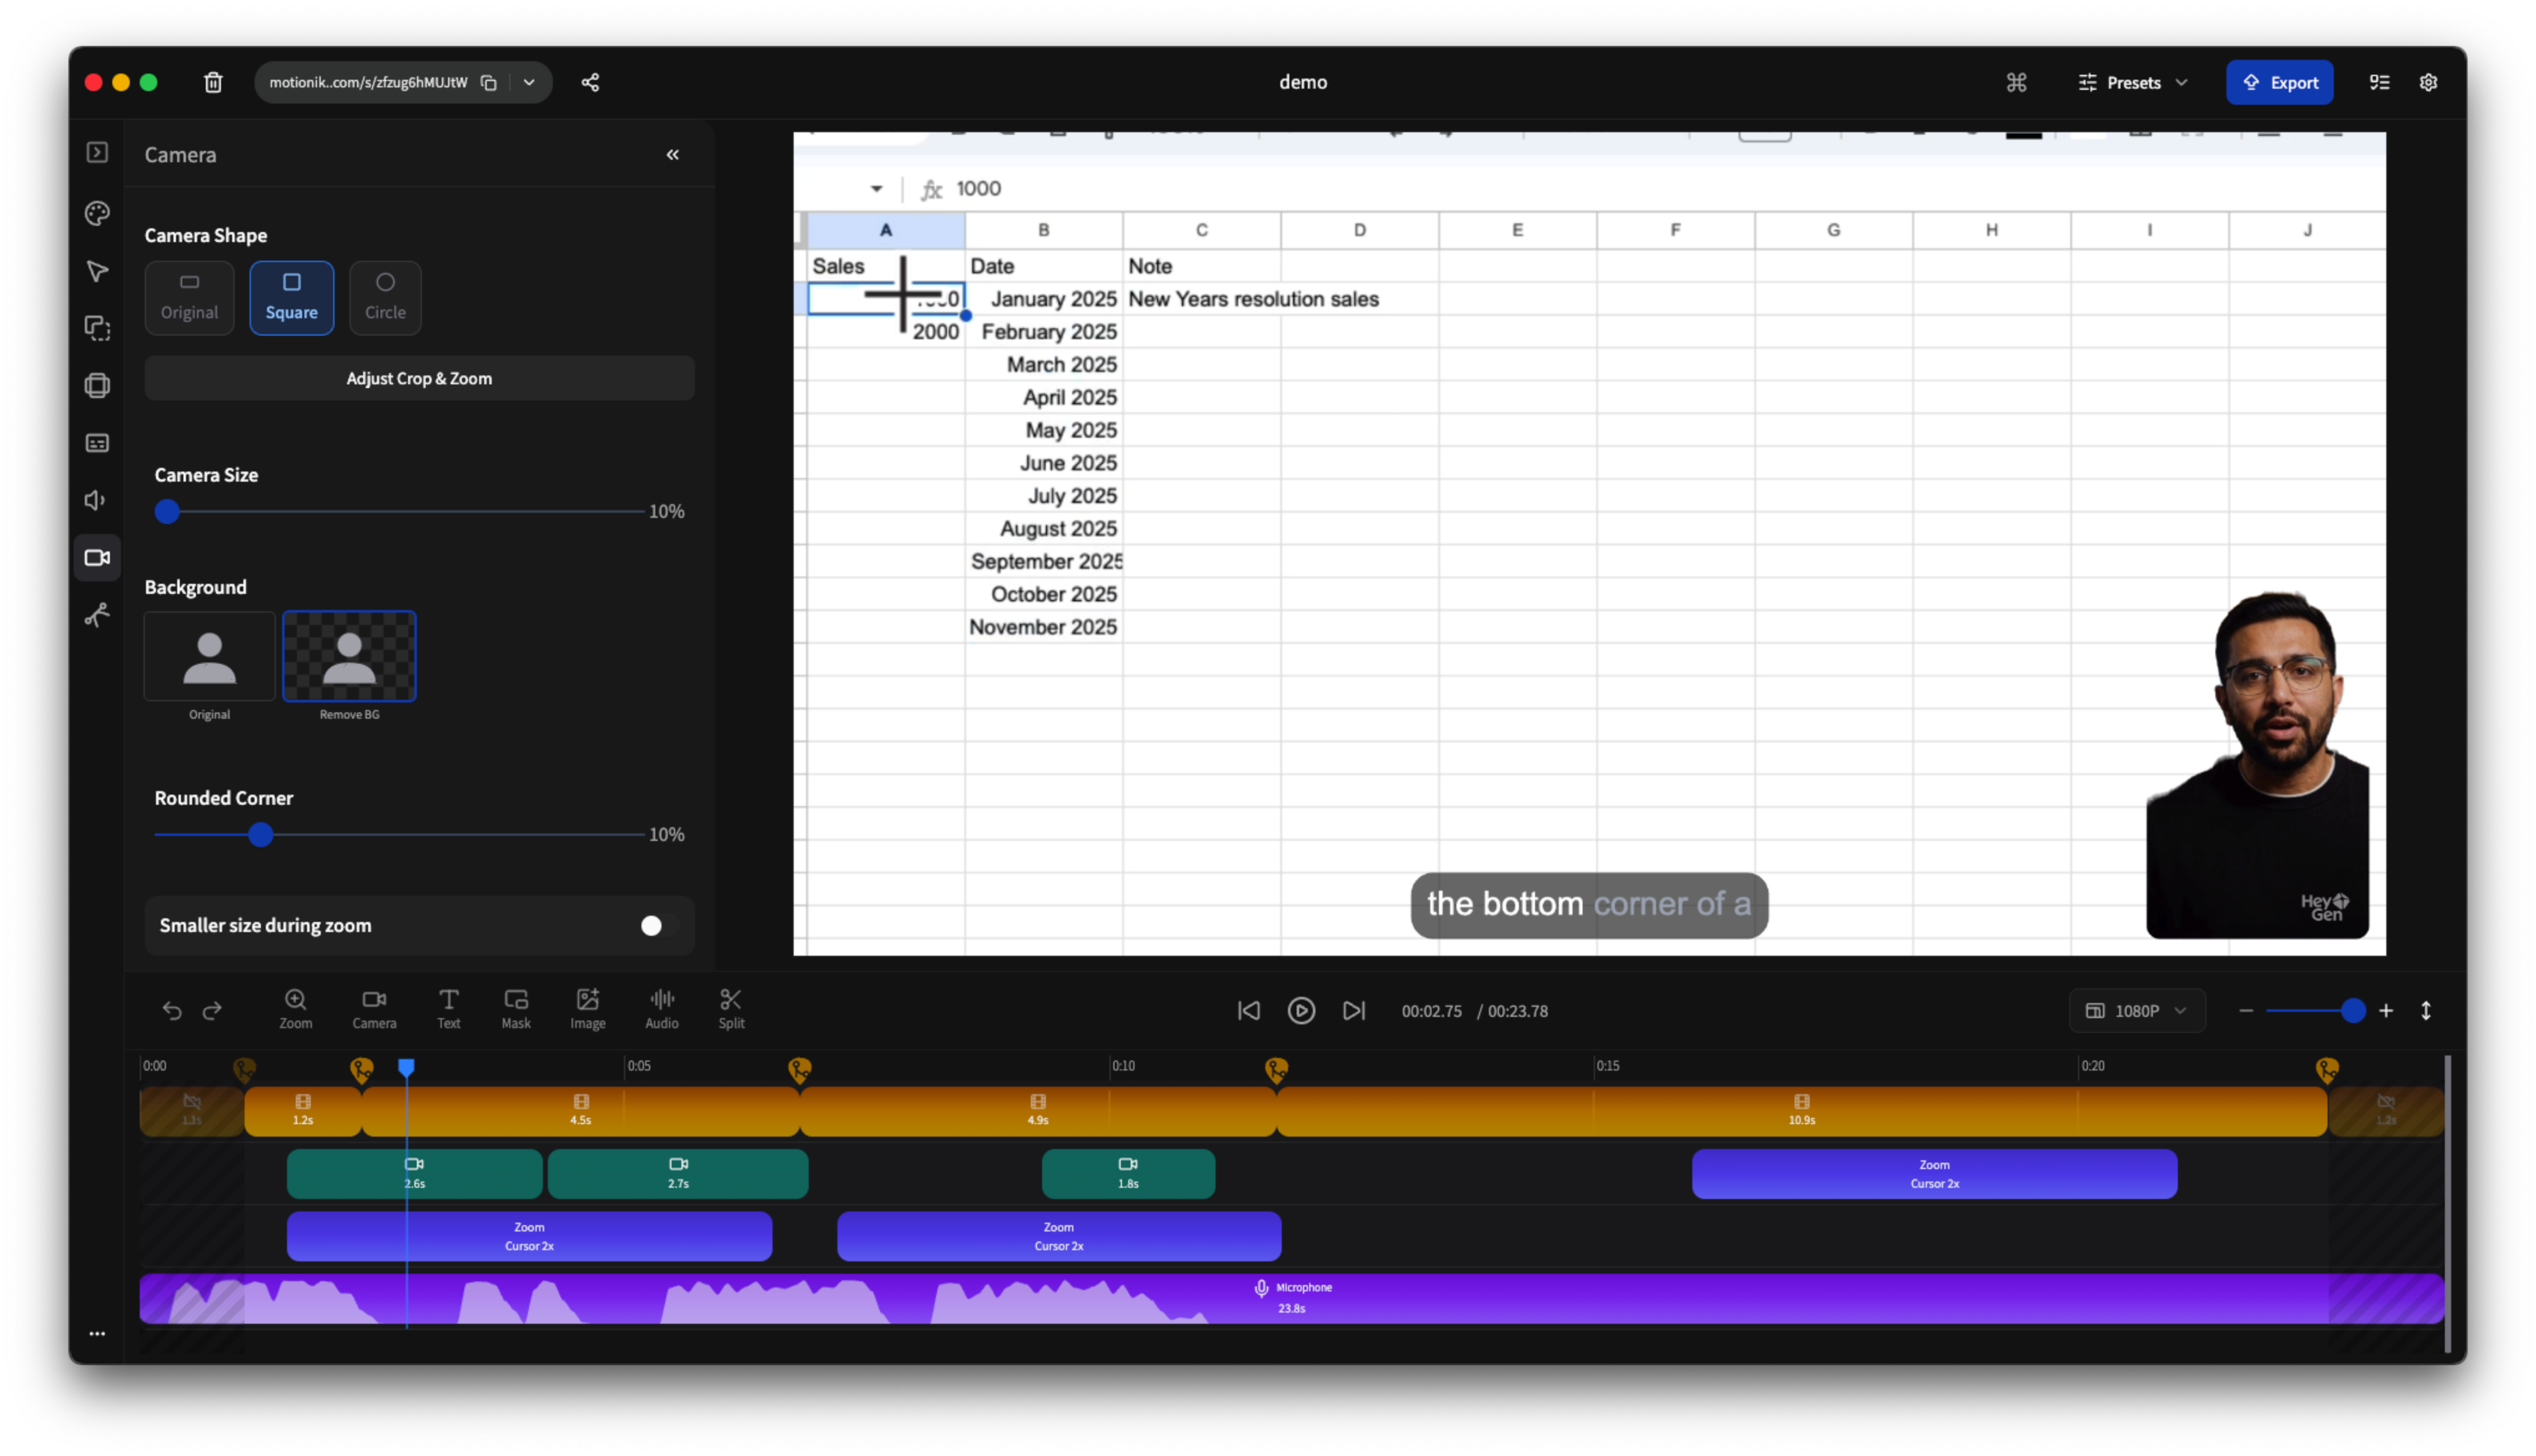Click Adjust Crop & Zoom button
2536x1456 pixels.
pos(419,378)
